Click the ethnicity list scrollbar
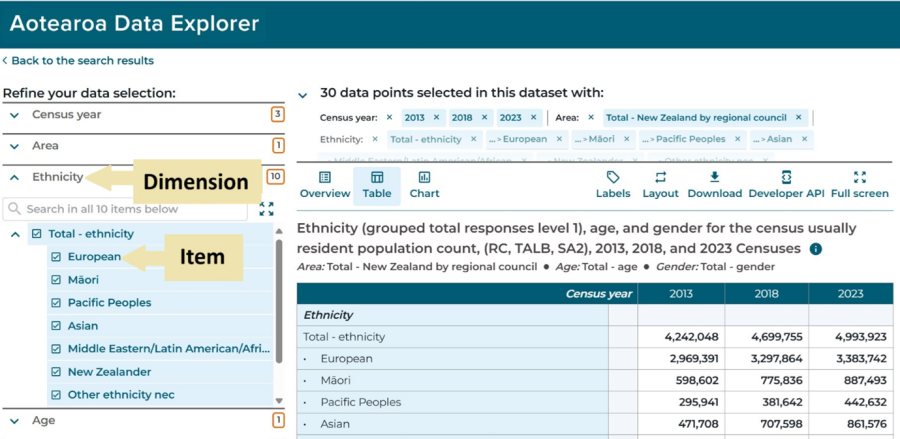 click(279, 301)
